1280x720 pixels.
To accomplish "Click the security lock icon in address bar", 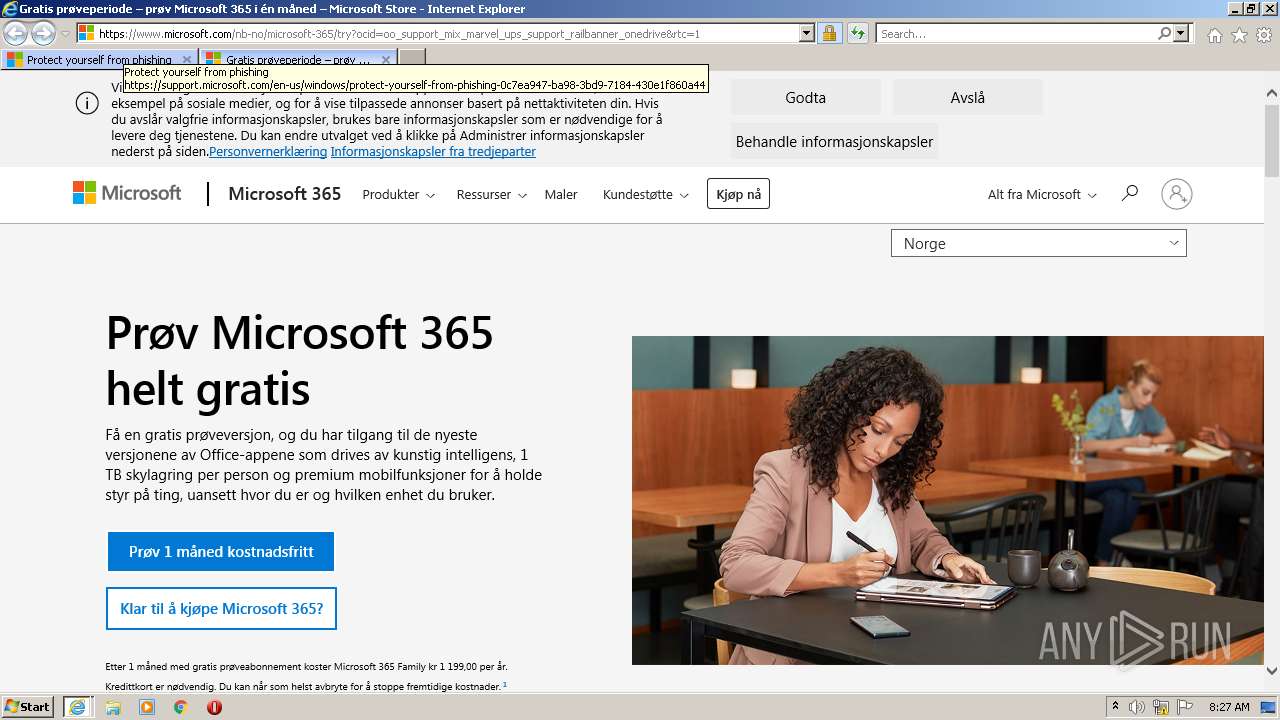I will coord(829,33).
